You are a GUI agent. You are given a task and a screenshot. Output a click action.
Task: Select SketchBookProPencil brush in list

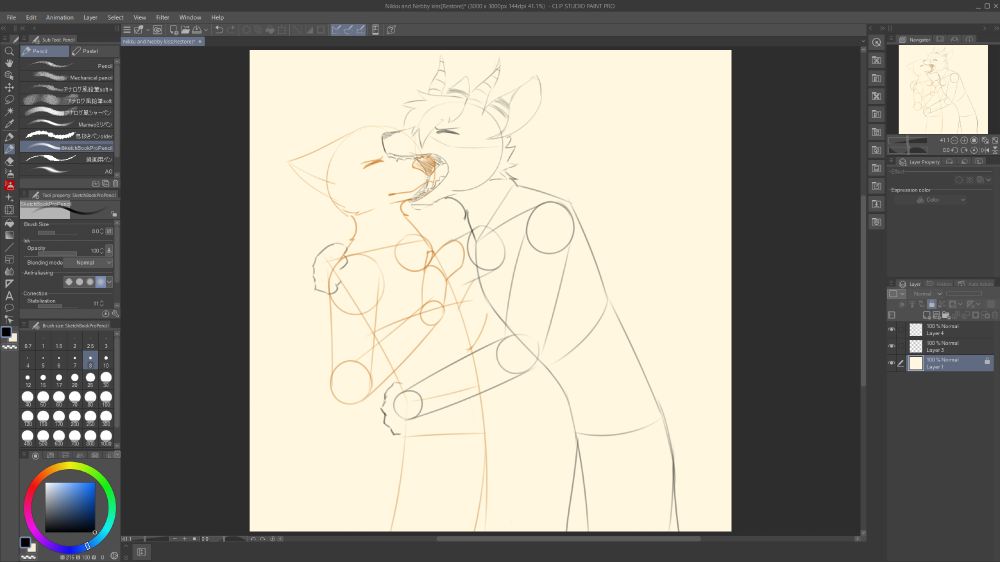click(67, 147)
